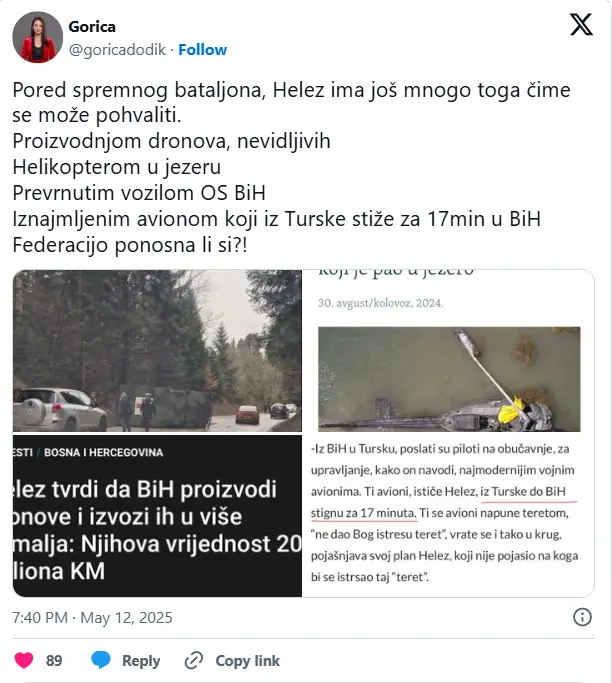This screenshot has height=683, width=612.
Task: Click the tweet text about Helez
Action: point(291,167)
